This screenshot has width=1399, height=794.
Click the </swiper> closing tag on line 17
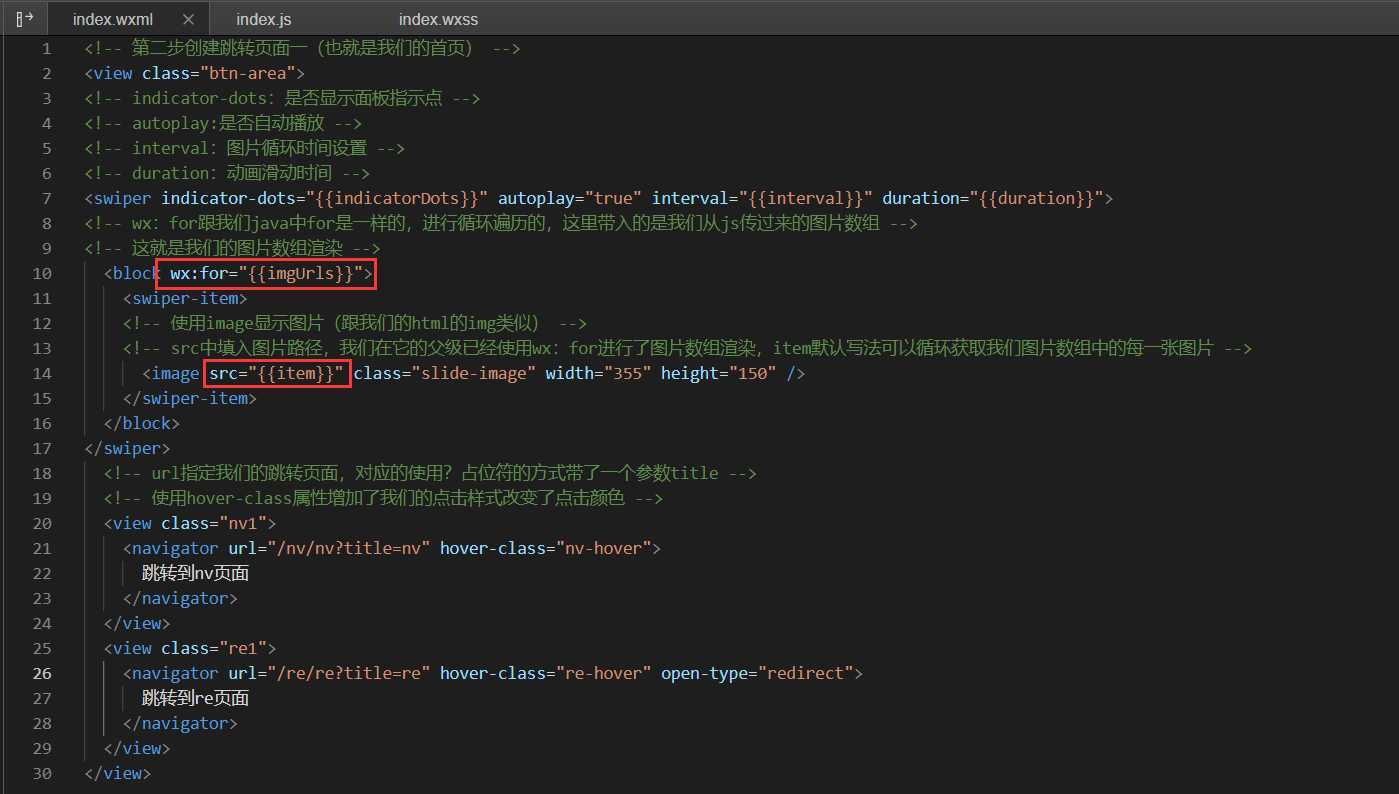pos(128,448)
